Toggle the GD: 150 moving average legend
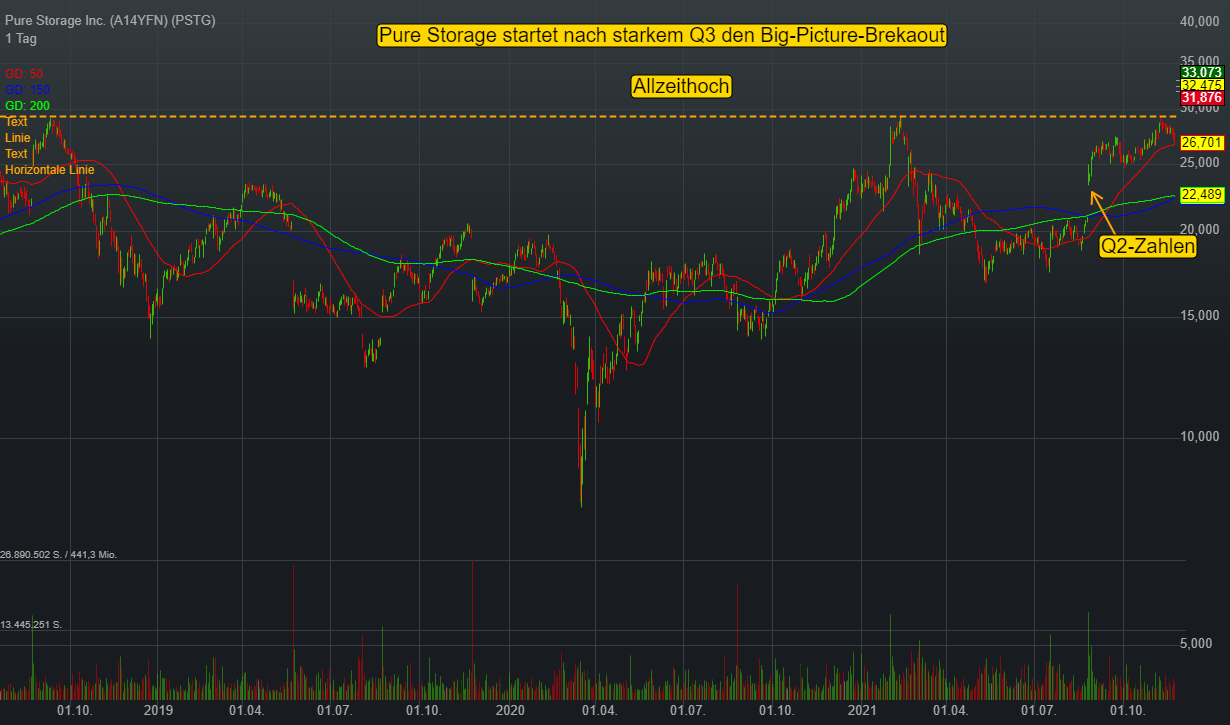The width and height of the screenshot is (1230, 725). pyautogui.click(x=27, y=90)
